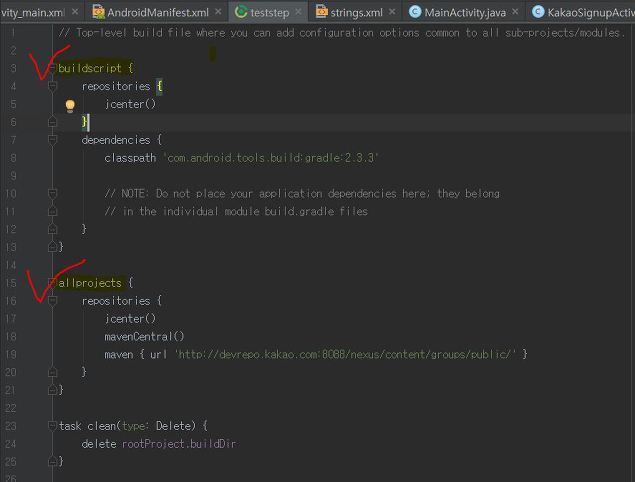Click line number 9 in the gutter
The height and width of the screenshot is (482, 635).
(x=13, y=176)
